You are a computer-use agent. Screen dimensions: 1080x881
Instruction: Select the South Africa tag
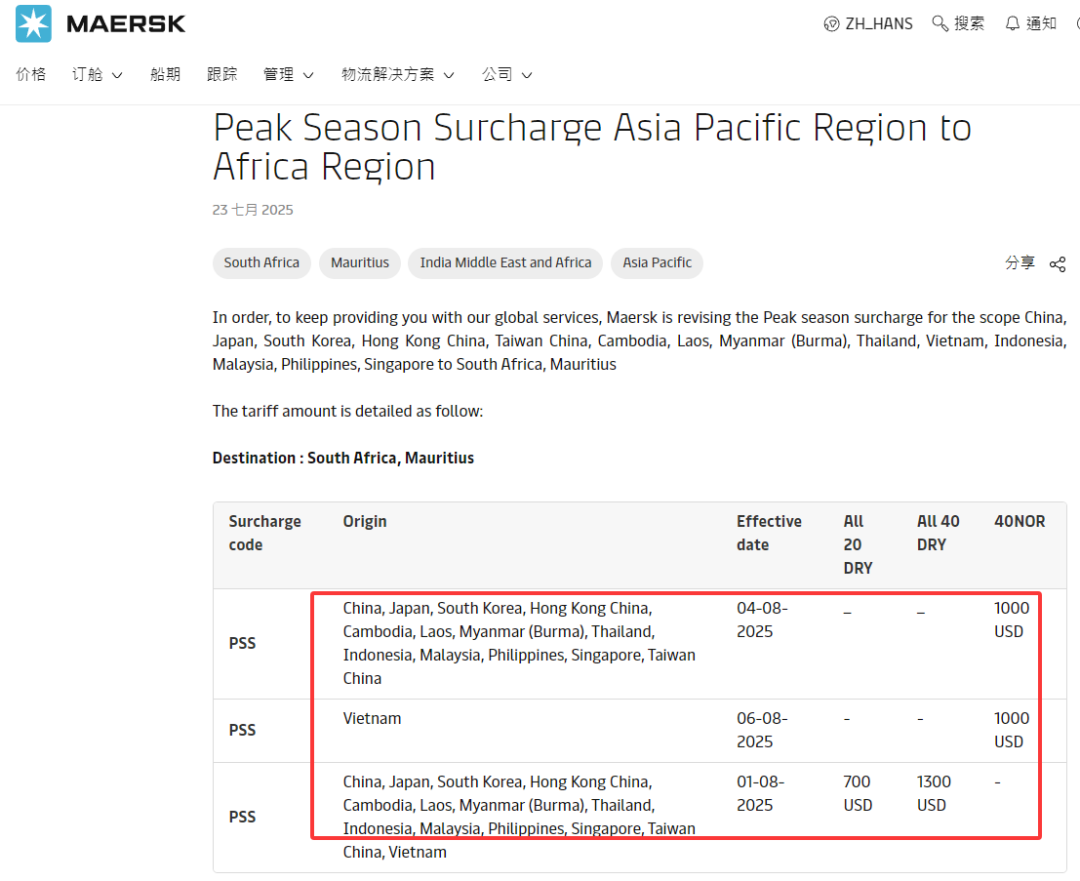[262, 263]
